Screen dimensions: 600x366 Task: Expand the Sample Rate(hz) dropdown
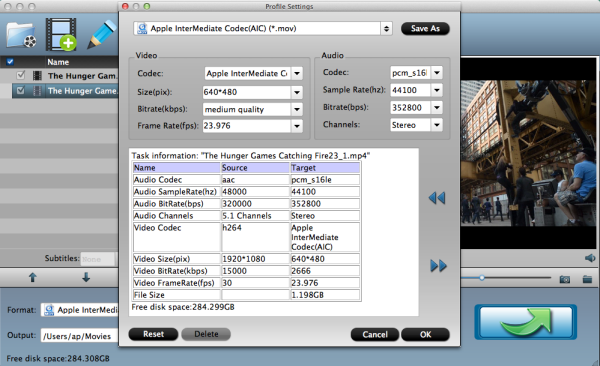(437, 90)
